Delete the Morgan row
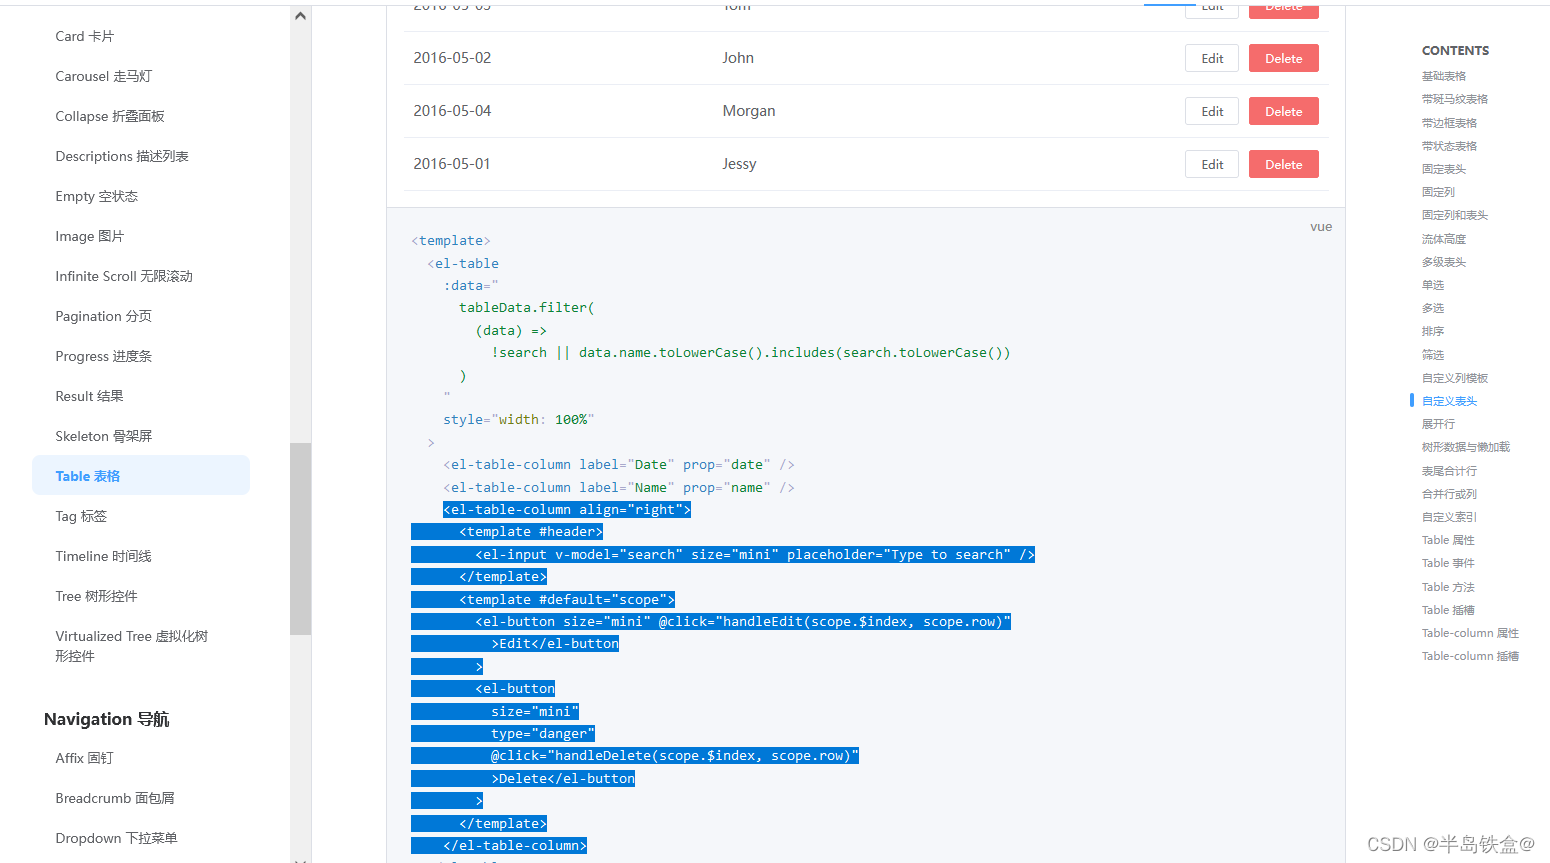The image size is (1550, 863). [x=1283, y=111]
